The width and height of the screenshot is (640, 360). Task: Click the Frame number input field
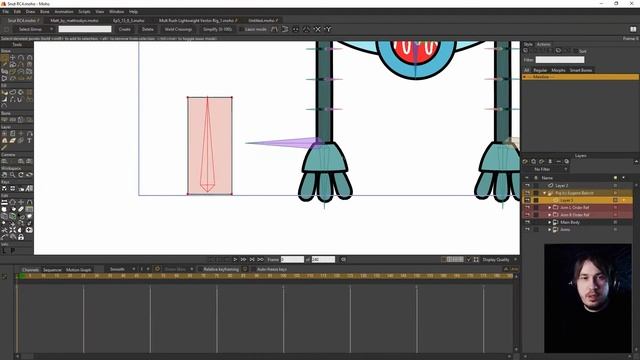pos(292,260)
